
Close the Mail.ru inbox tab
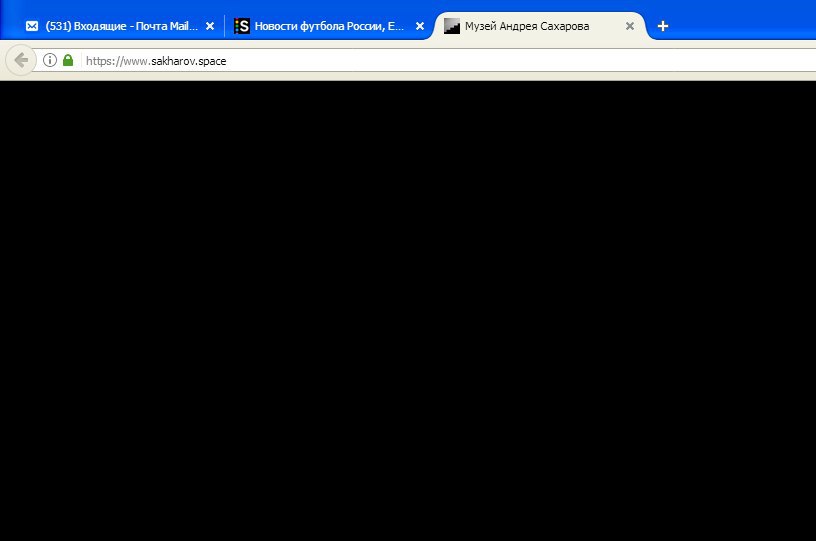click(x=210, y=26)
